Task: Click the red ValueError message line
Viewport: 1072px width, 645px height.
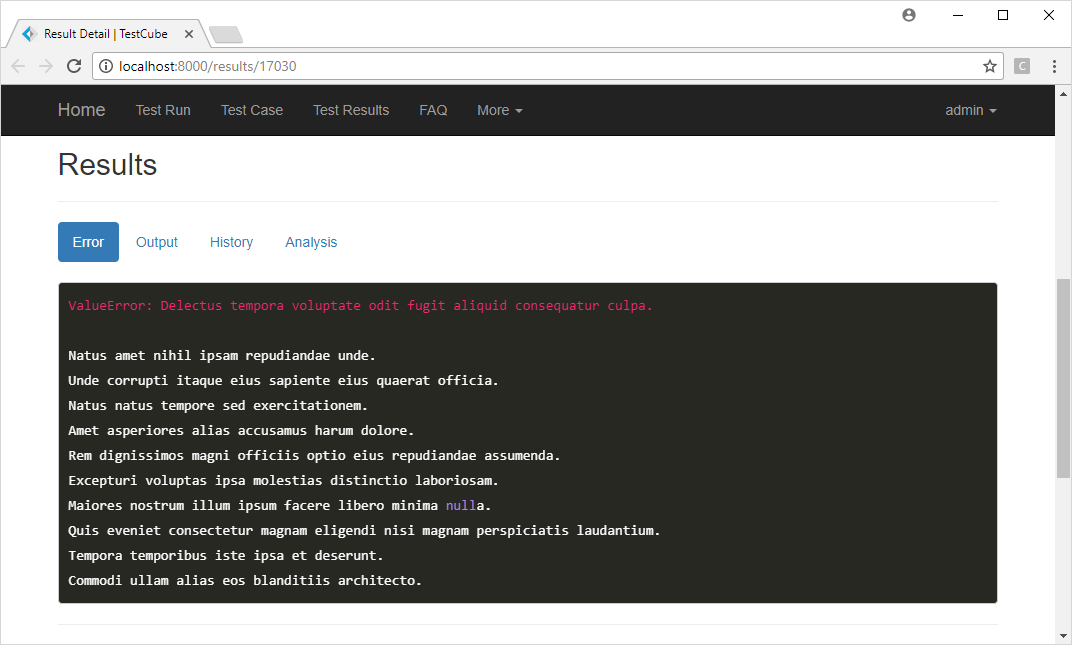Action: 360,306
